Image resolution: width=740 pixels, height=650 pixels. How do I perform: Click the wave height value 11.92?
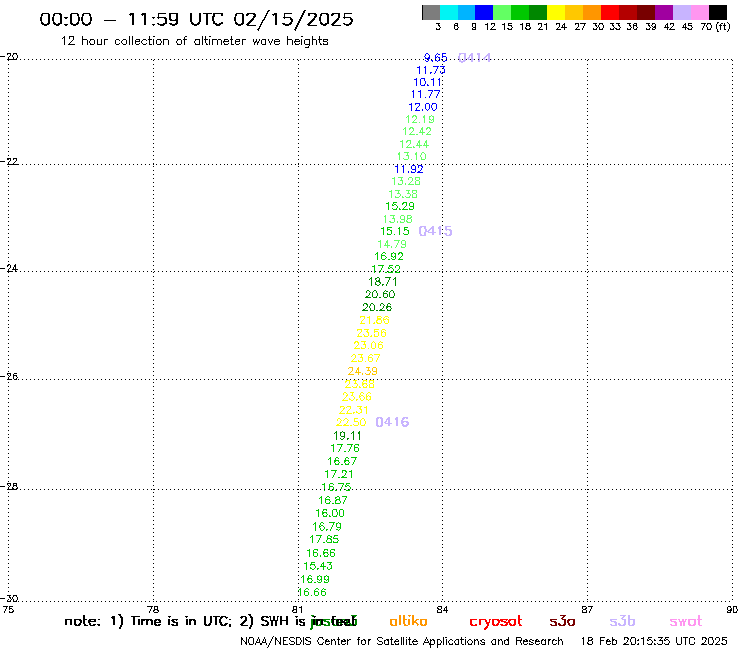[409, 169]
